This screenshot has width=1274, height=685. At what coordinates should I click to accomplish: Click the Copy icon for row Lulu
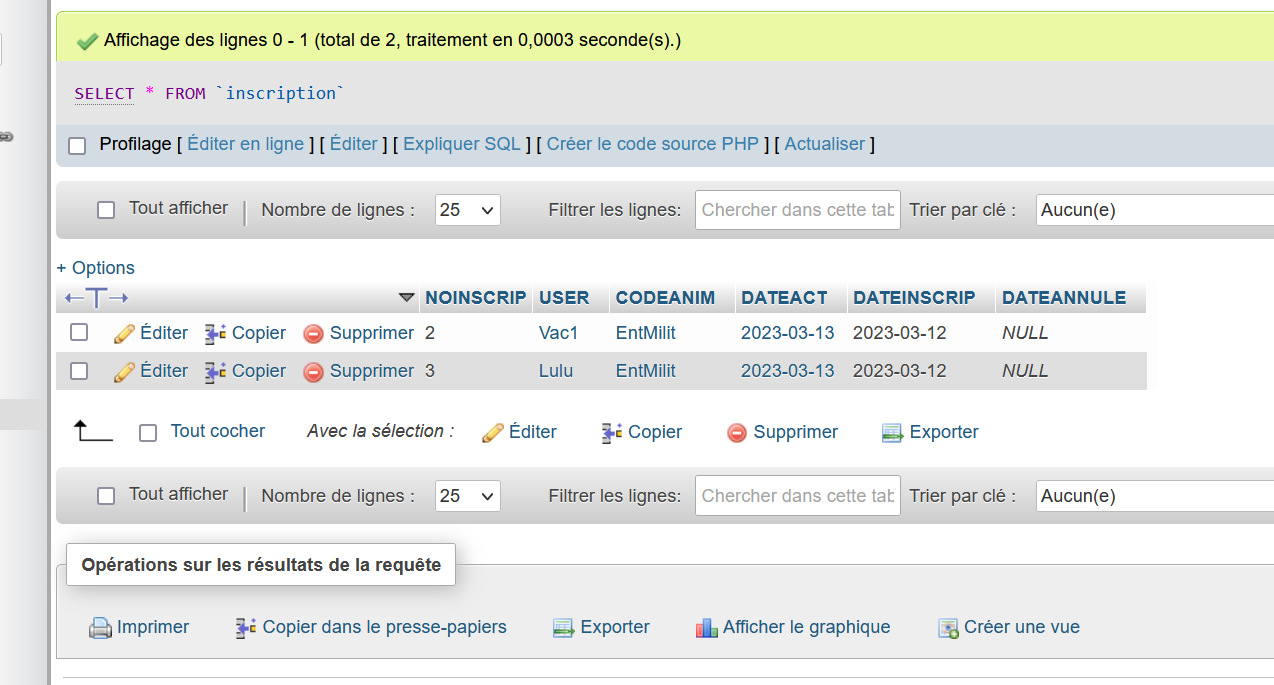coord(215,372)
